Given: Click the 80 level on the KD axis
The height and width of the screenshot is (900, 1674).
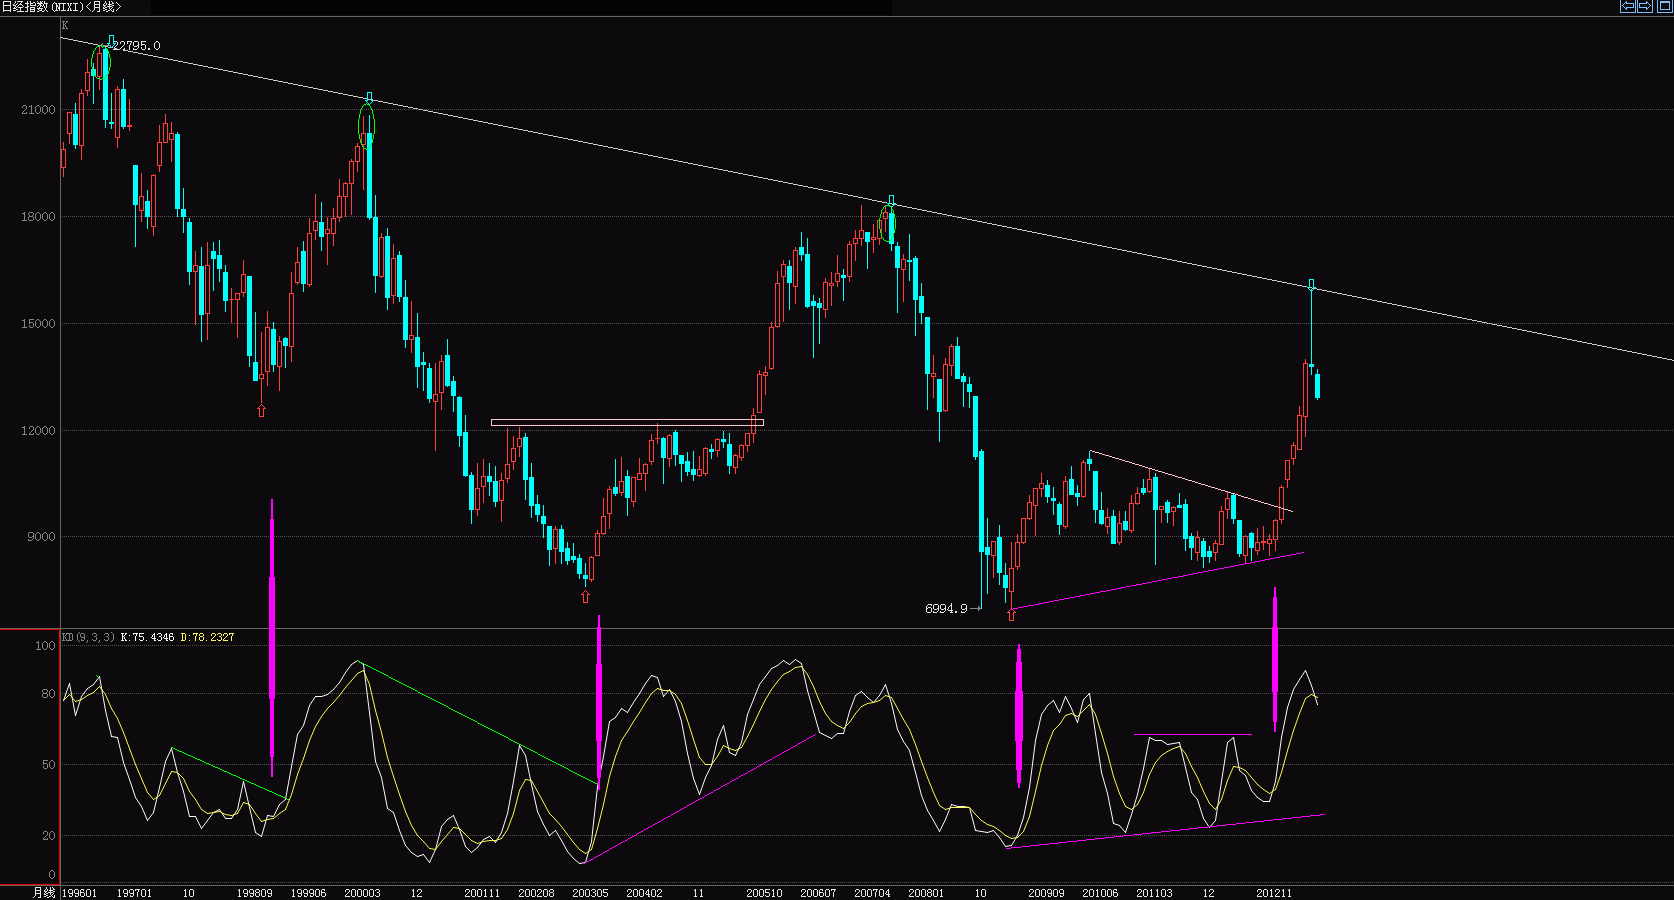Looking at the screenshot, I should (49, 694).
